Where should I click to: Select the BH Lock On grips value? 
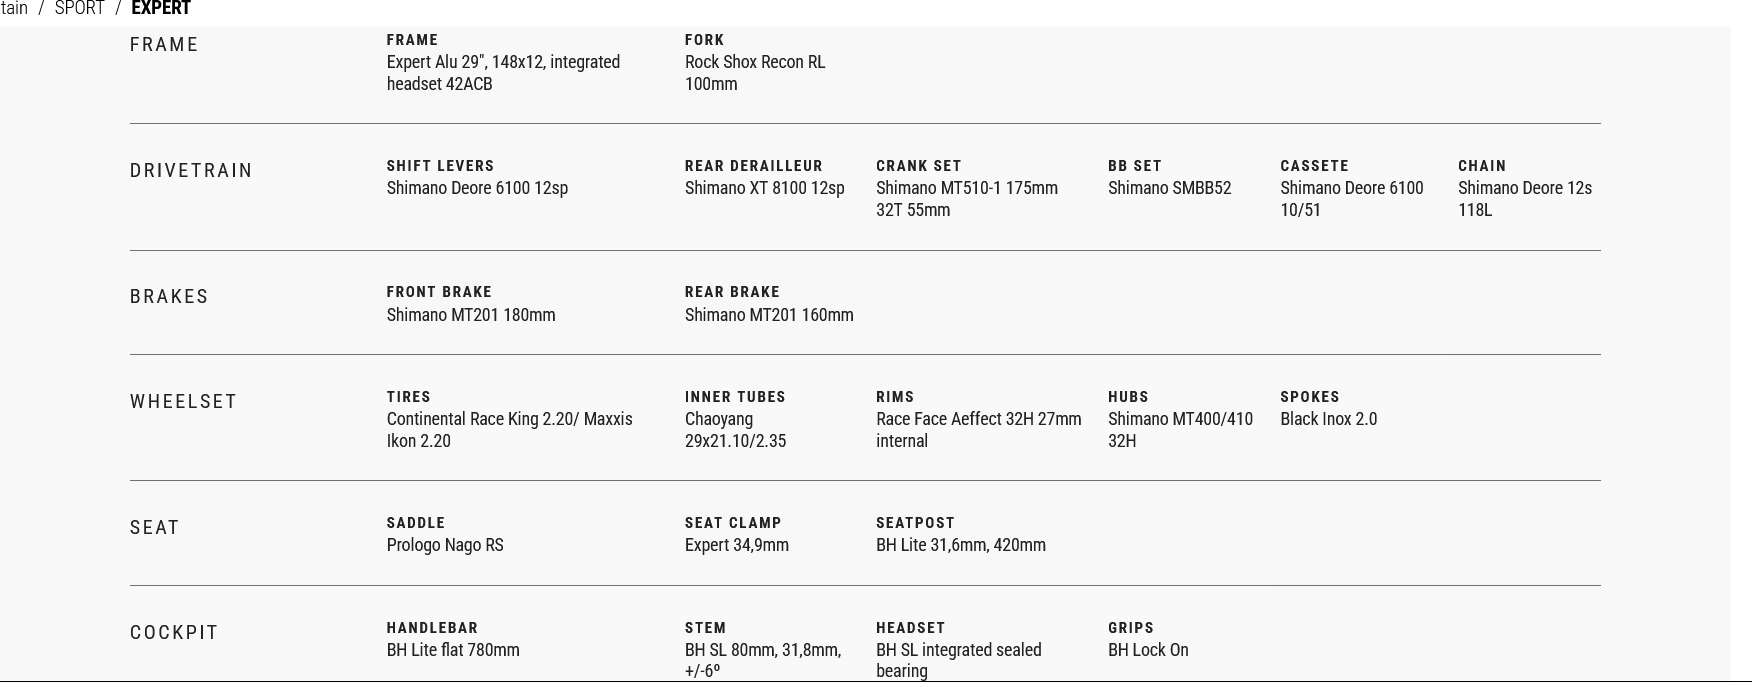click(x=1148, y=650)
